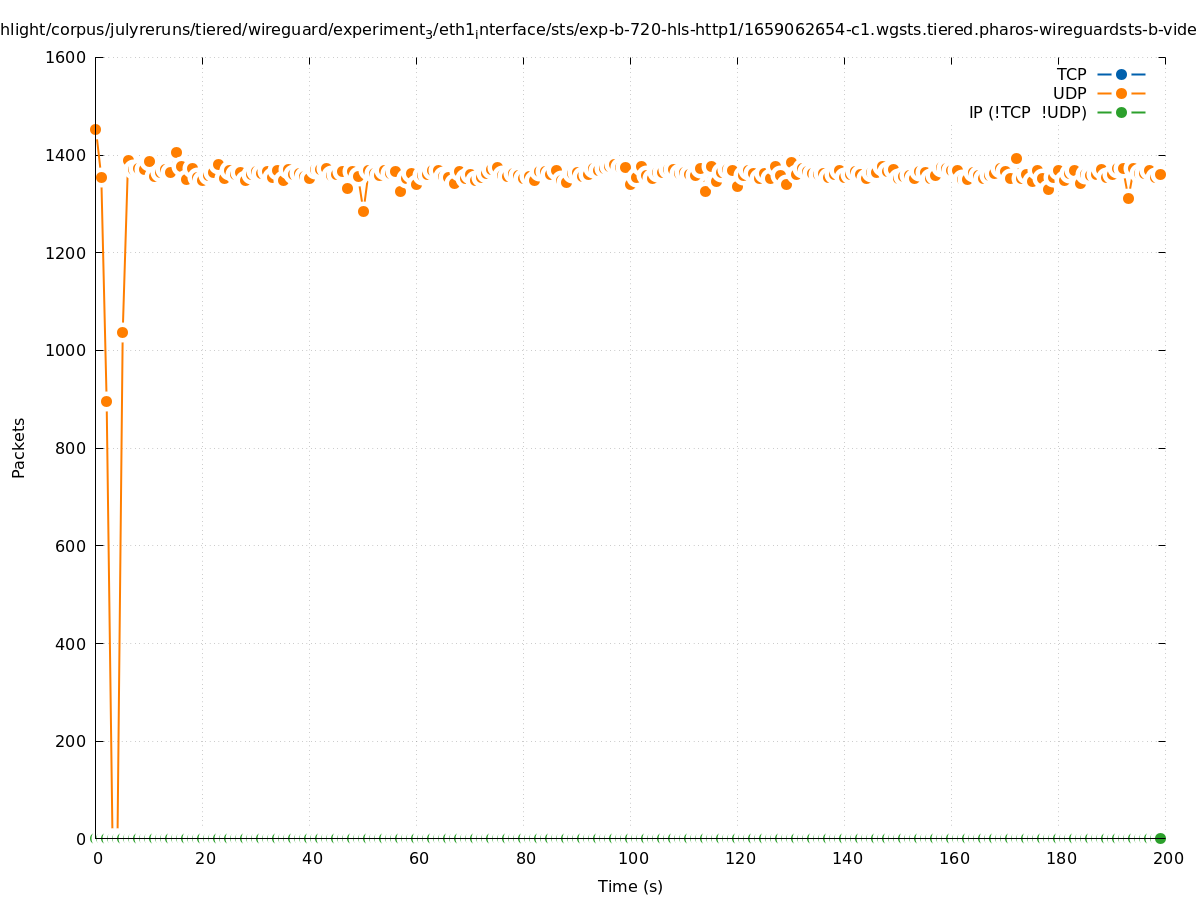Click the 100 x-axis tick label

coord(632,858)
